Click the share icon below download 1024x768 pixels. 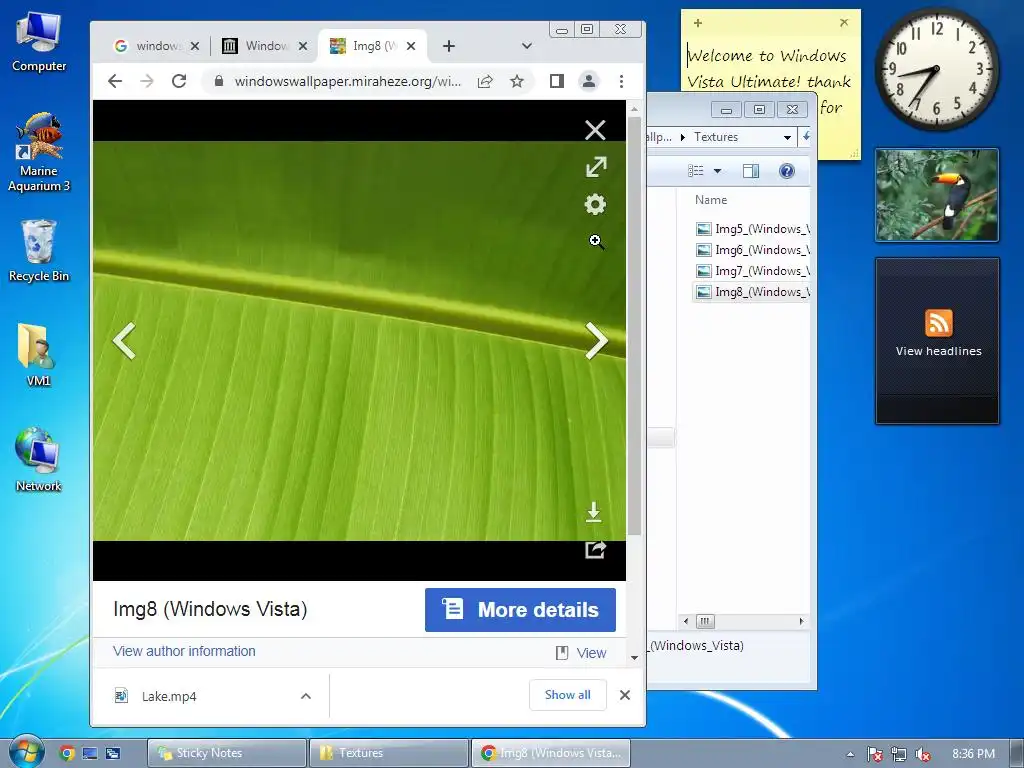tap(595, 550)
